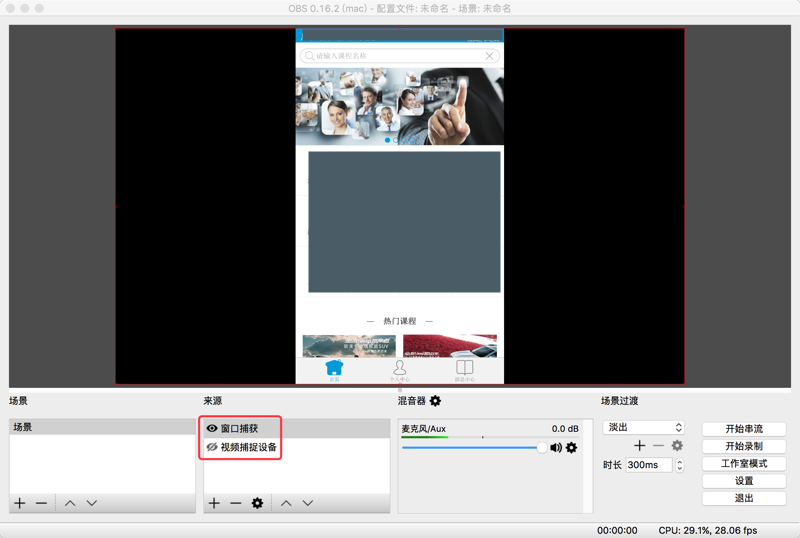Click 退出 to quit OBS
The width and height of the screenshot is (800, 538).
click(744, 498)
